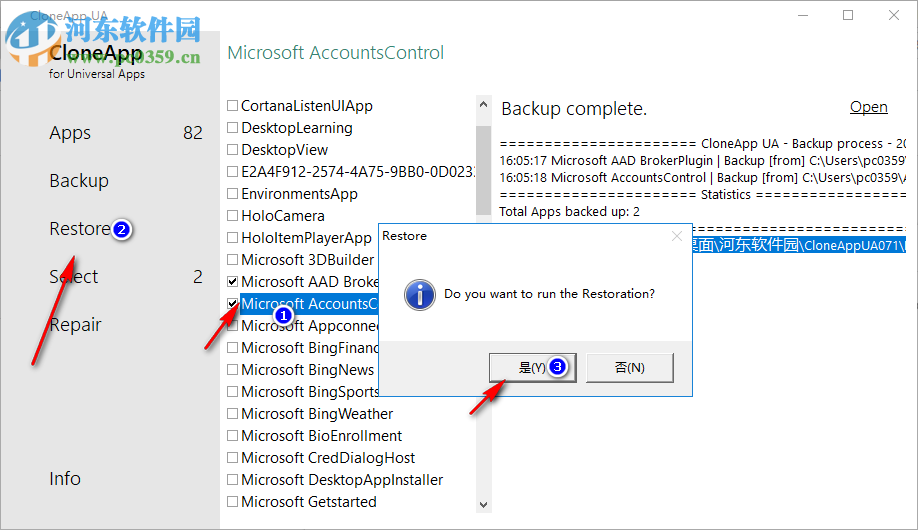The width and height of the screenshot is (918, 530).
Task: Switch to the Backup section
Action: tap(79, 181)
